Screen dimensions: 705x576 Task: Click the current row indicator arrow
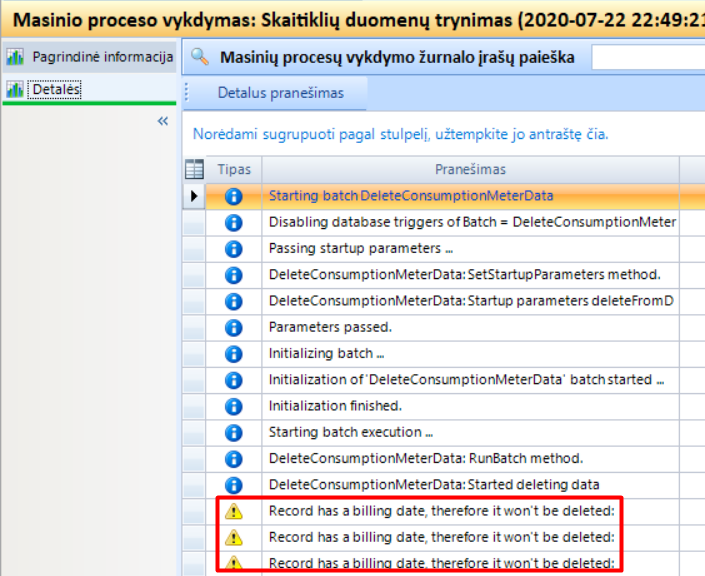pos(195,196)
